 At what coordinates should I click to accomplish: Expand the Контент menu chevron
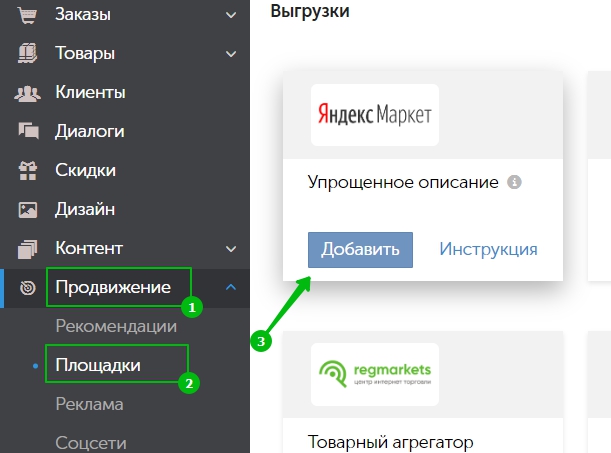[231, 249]
